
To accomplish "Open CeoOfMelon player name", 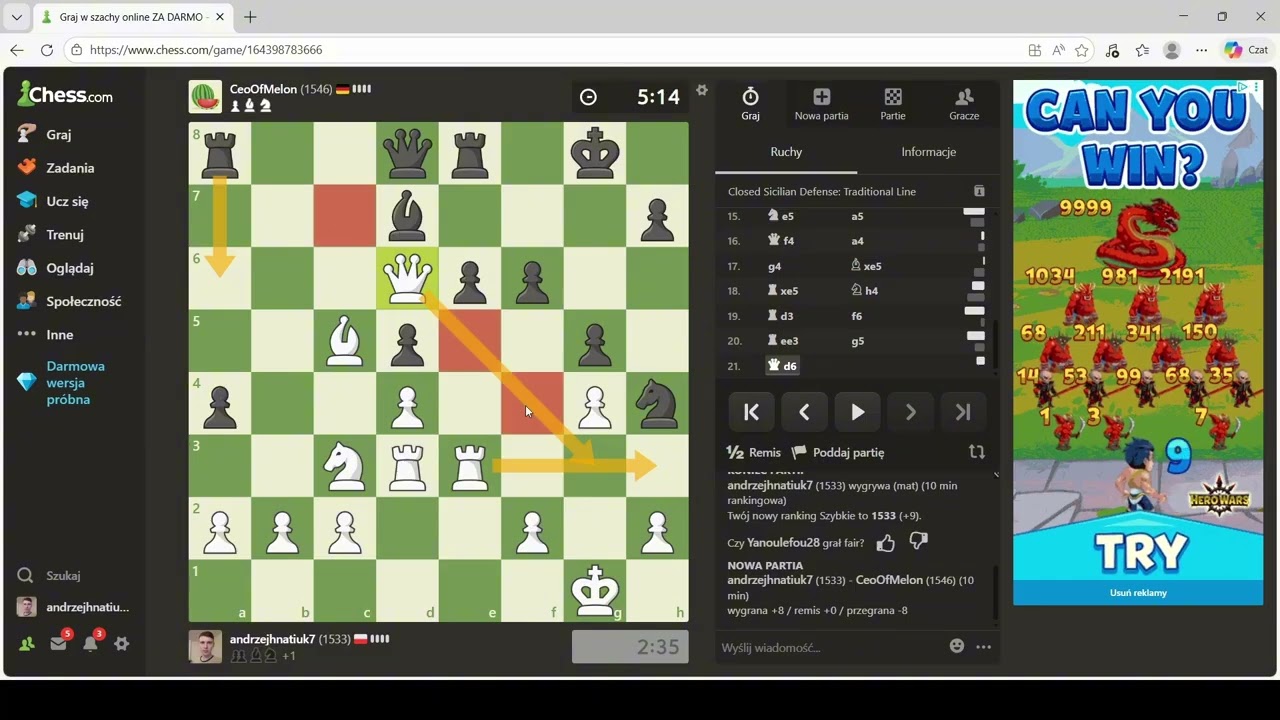I will tap(263, 89).
